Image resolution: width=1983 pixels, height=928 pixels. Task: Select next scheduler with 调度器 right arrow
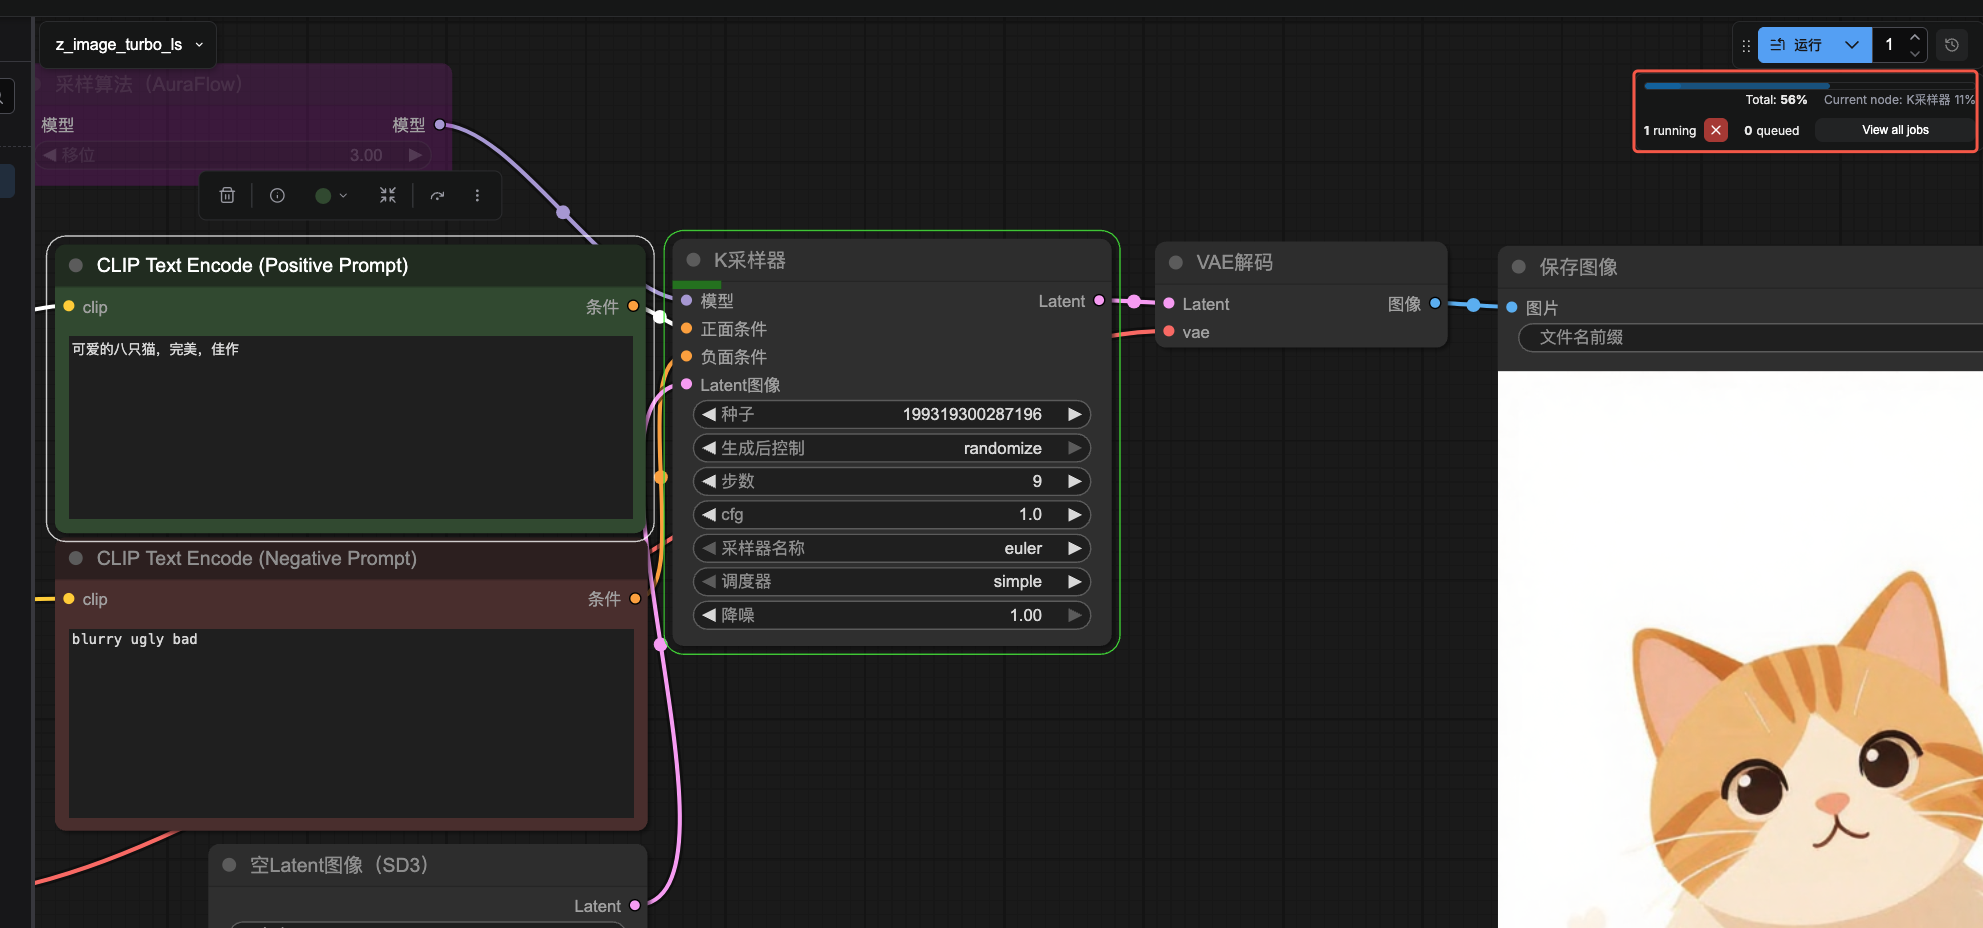click(x=1075, y=581)
